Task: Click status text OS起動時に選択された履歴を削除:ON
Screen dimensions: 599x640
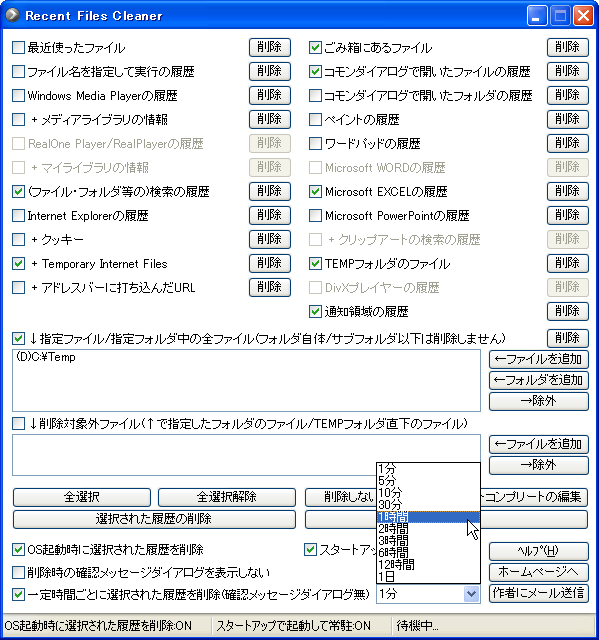Action: tap(98, 626)
